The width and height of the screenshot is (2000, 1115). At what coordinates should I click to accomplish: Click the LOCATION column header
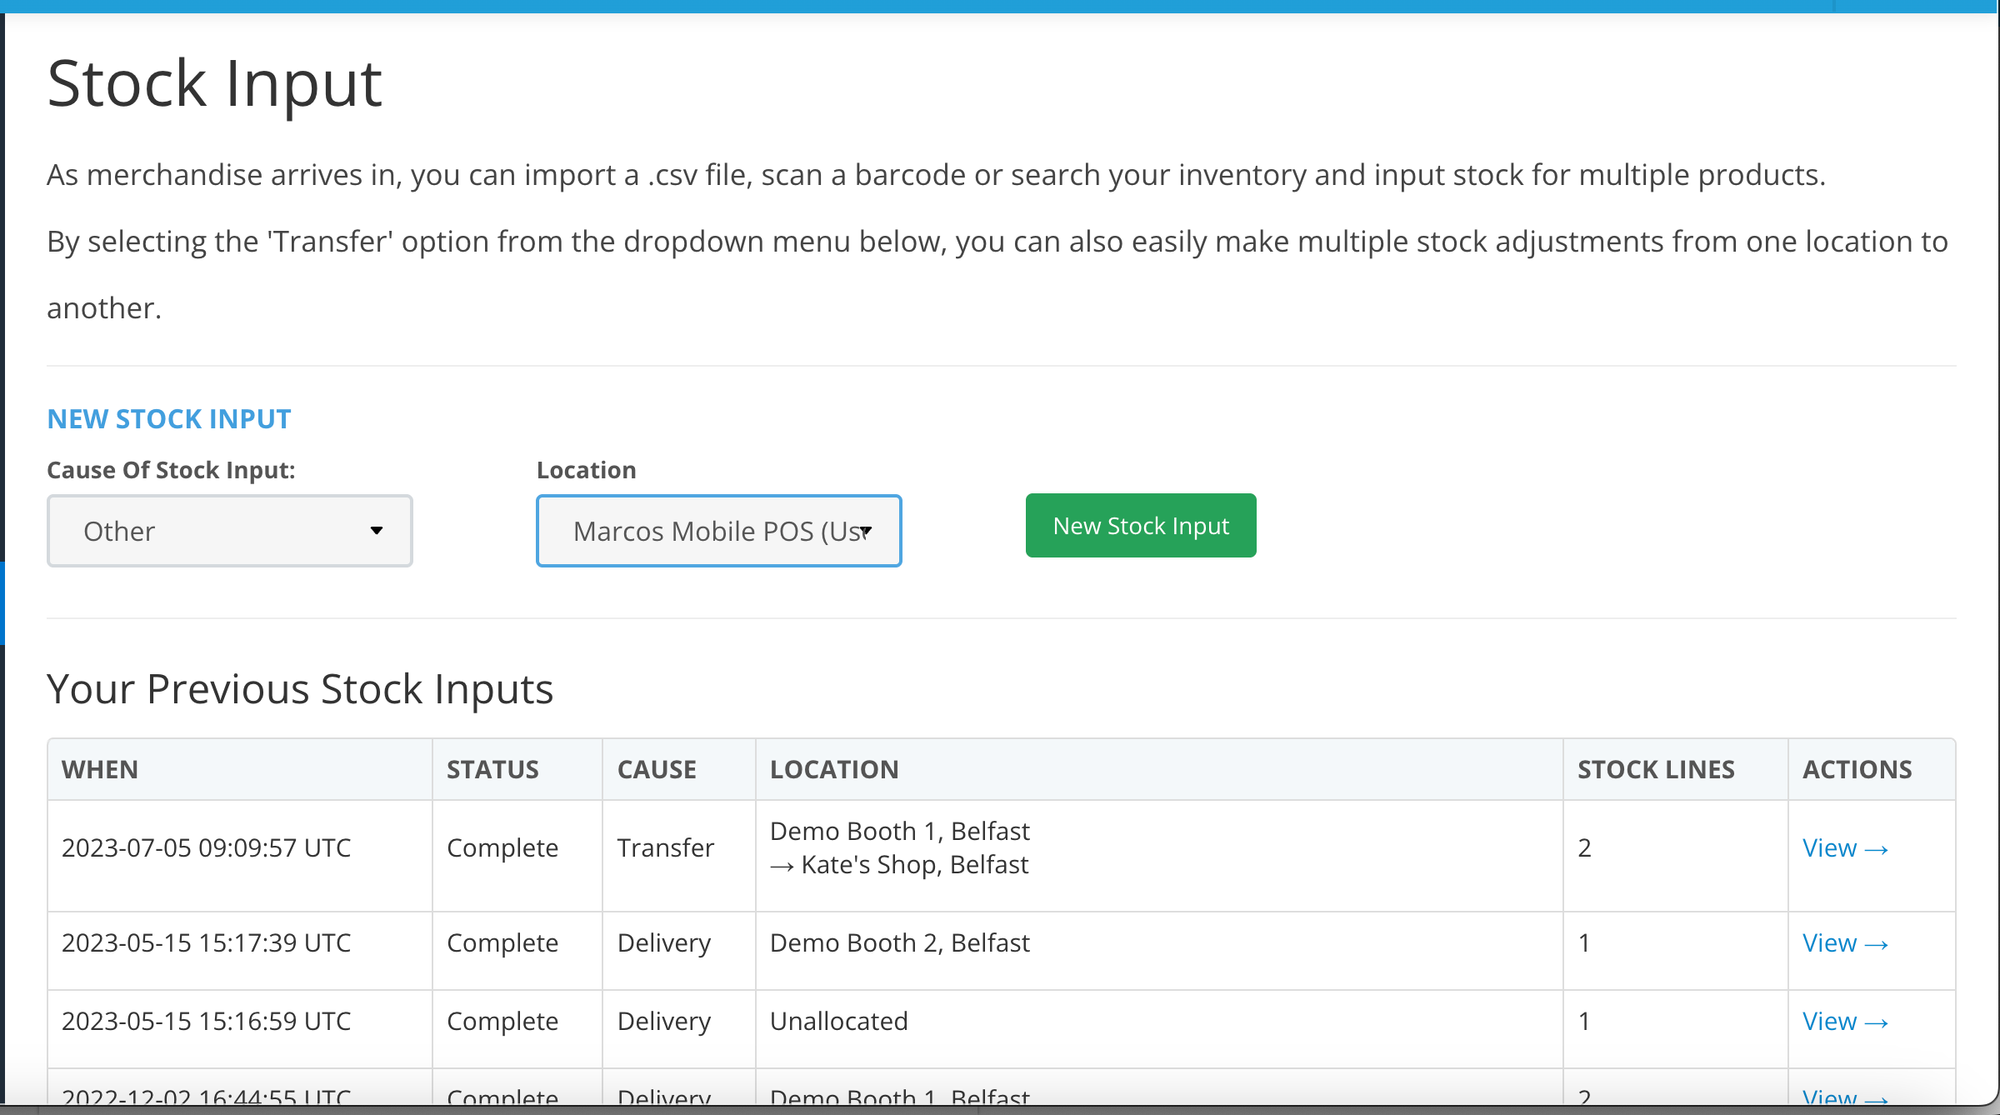[x=834, y=770]
